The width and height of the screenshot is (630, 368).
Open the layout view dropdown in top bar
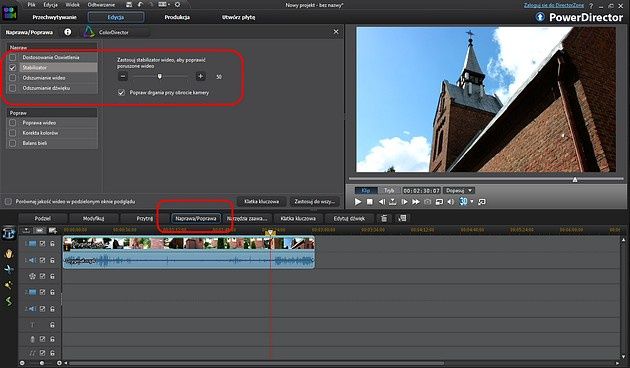click(164, 5)
